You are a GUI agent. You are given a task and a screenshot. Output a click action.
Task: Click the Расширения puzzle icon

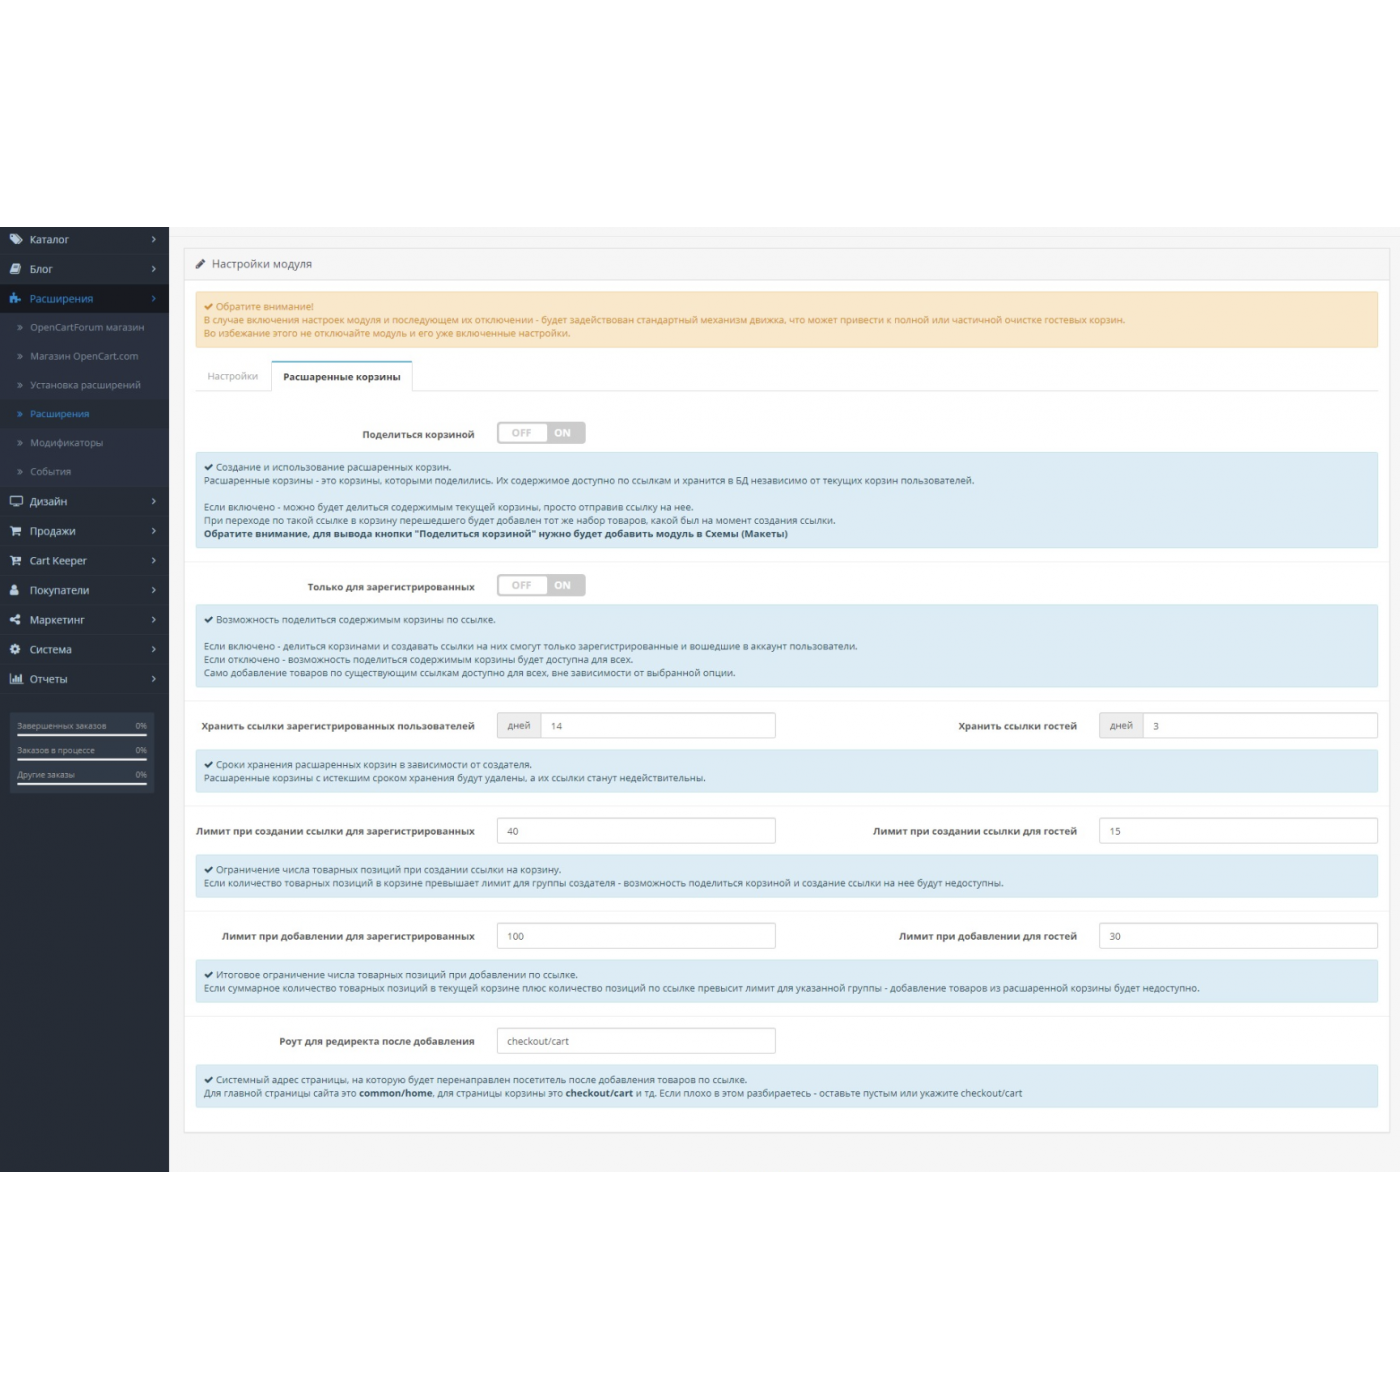pyautogui.click(x=16, y=299)
